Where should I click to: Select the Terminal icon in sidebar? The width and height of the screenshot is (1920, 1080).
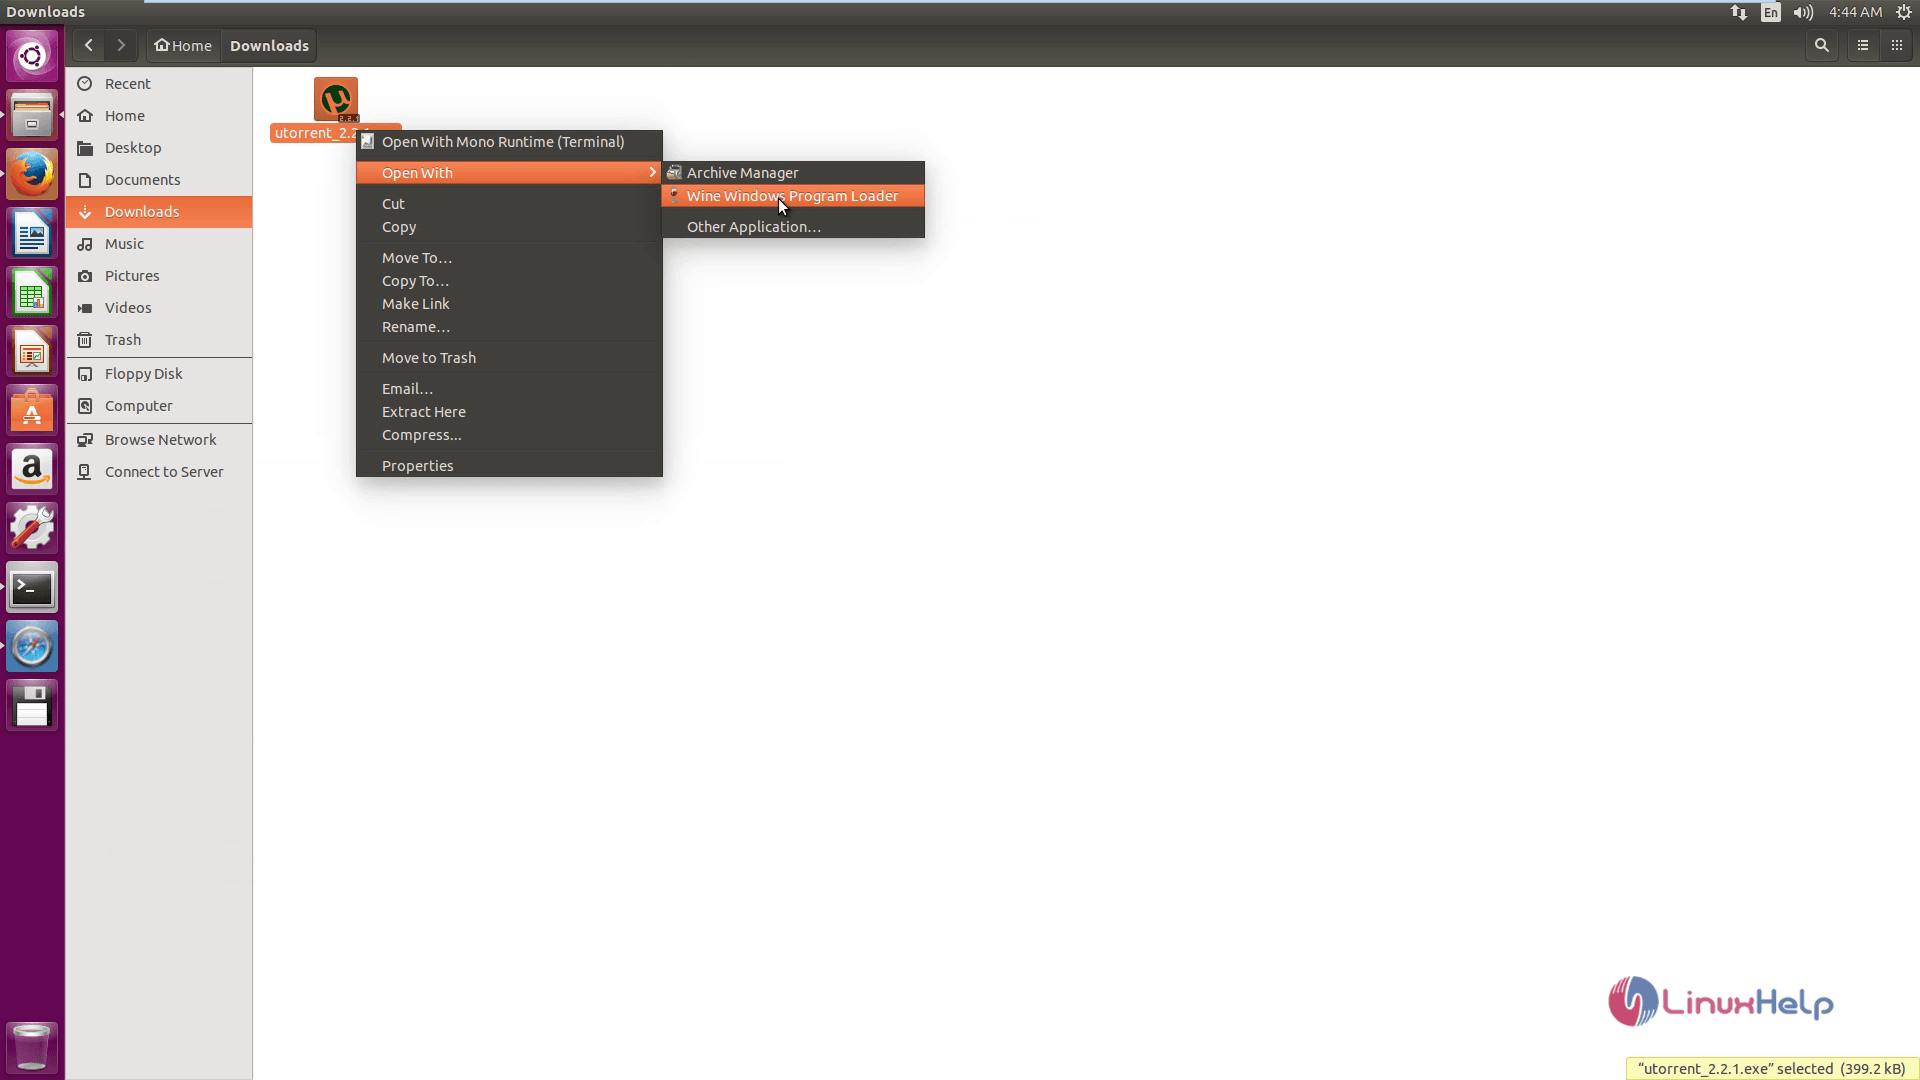pyautogui.click(x=33, y=587)
